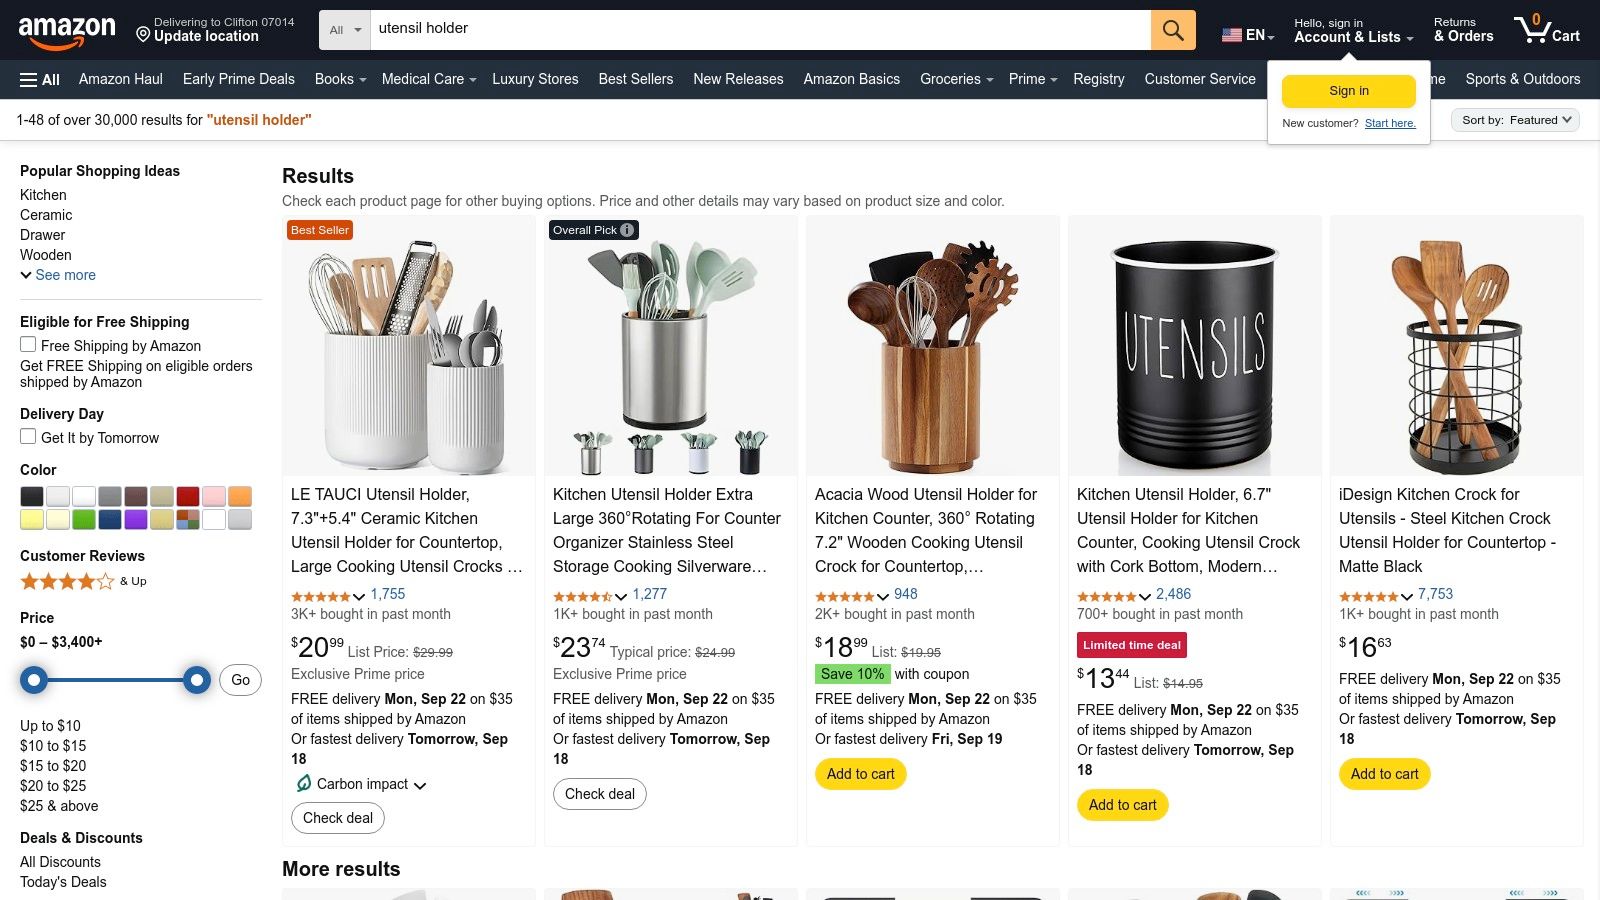Select the black color filter swatch
Image resolution: width=1600 pixels, height=900 pixels.
pos(31,496)
